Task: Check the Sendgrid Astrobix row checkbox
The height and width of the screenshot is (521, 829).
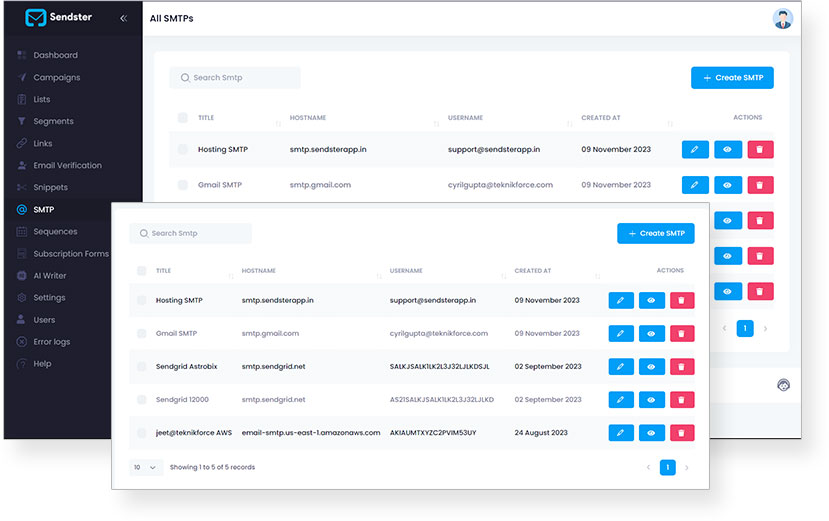Action: point(142,367)
